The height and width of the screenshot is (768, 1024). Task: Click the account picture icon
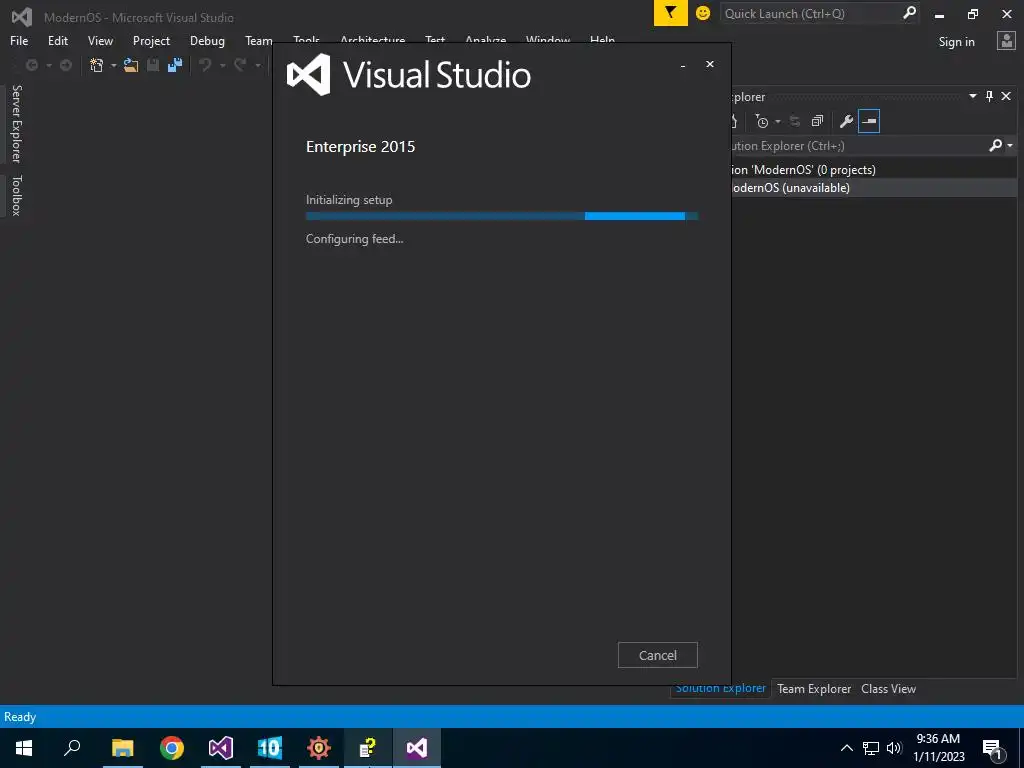(x=1006, y=41)
